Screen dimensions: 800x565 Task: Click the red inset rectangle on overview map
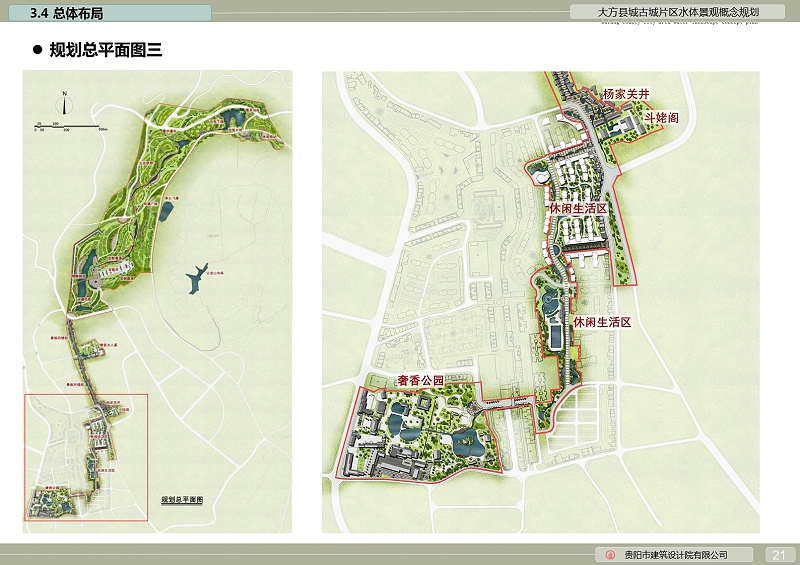point(85,395)
